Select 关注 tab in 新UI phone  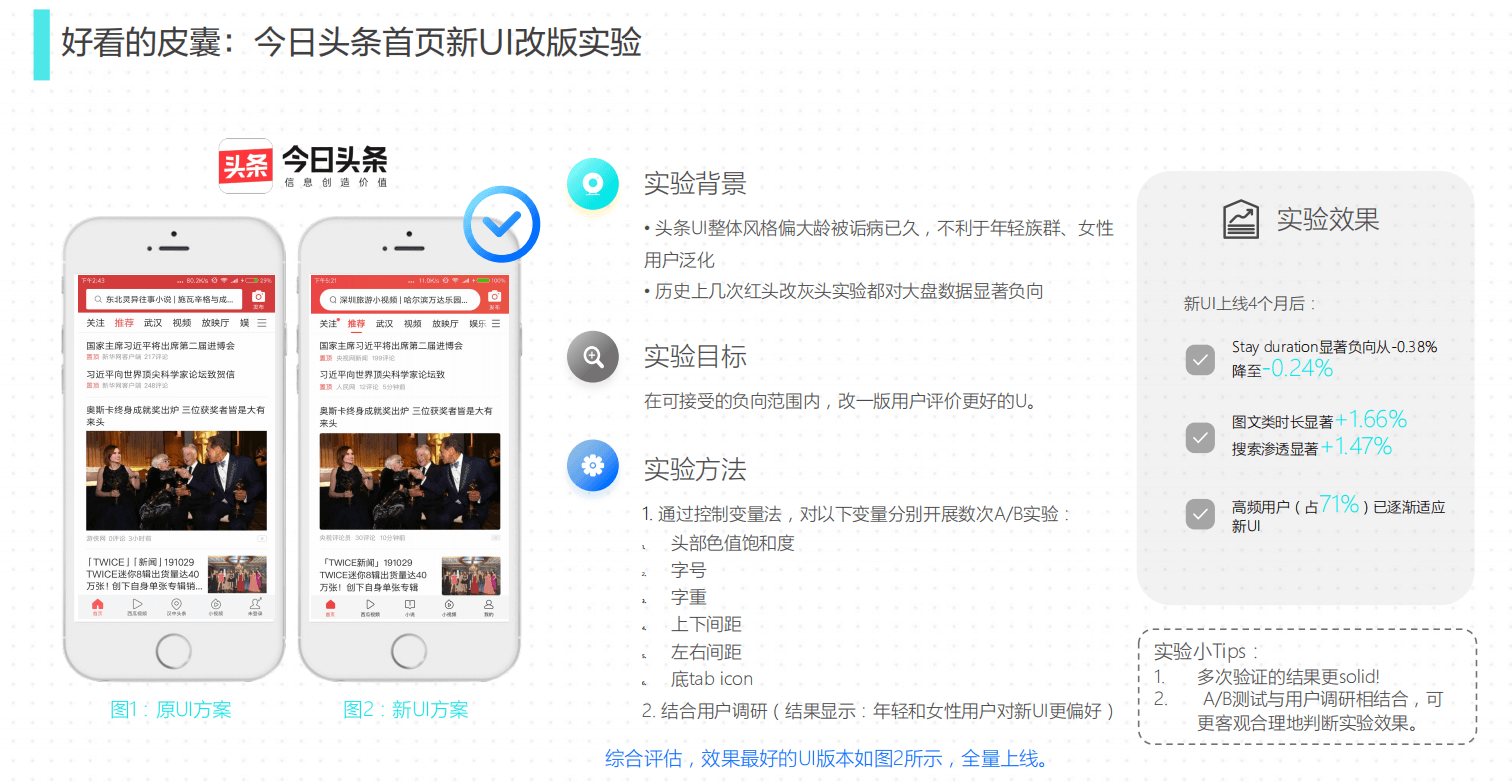click(x=329, y=324)
